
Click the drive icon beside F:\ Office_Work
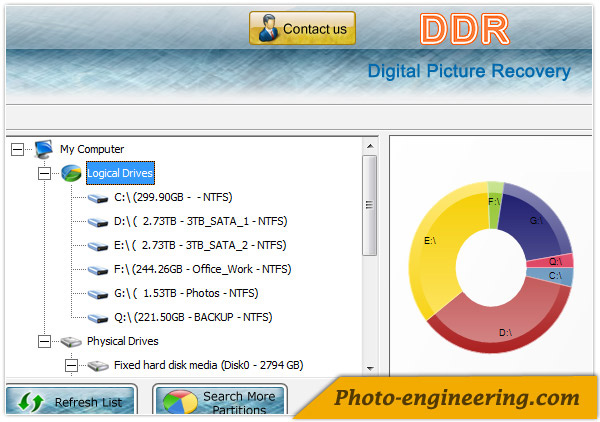pyautogui.click(x=98, y=270)
